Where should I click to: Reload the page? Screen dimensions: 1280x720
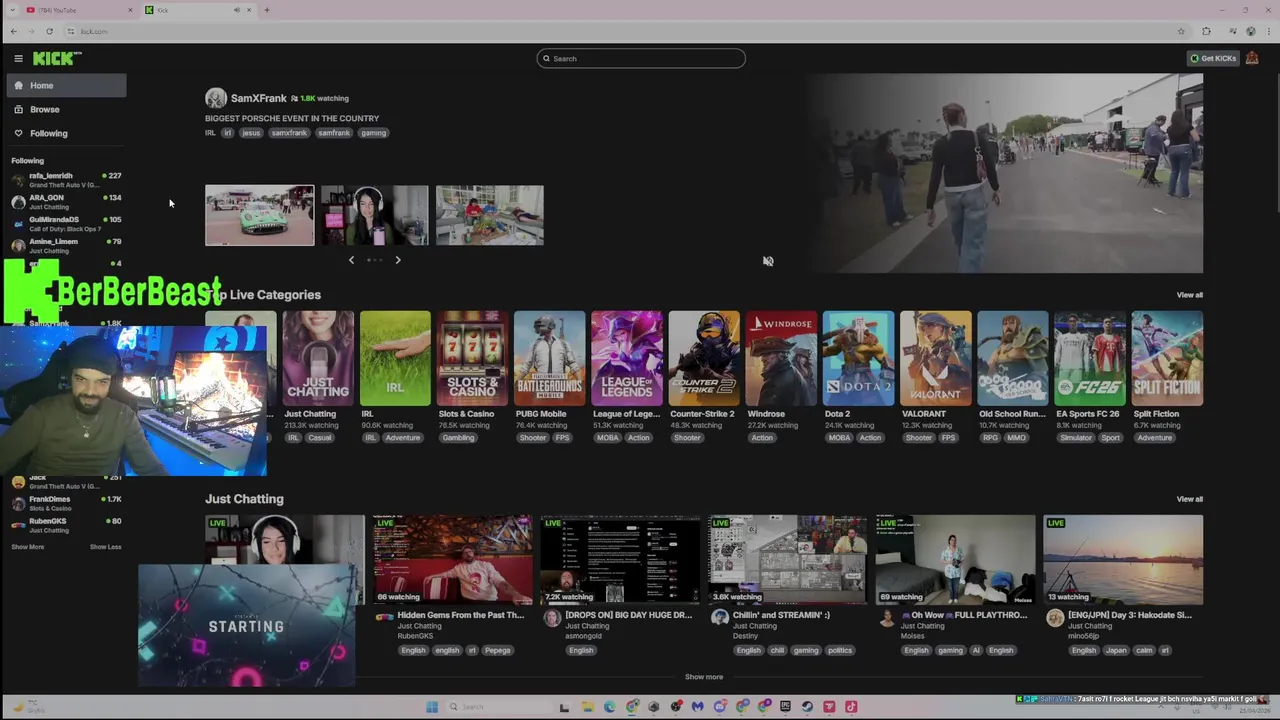pyautogui.click(x=49, y=31)
